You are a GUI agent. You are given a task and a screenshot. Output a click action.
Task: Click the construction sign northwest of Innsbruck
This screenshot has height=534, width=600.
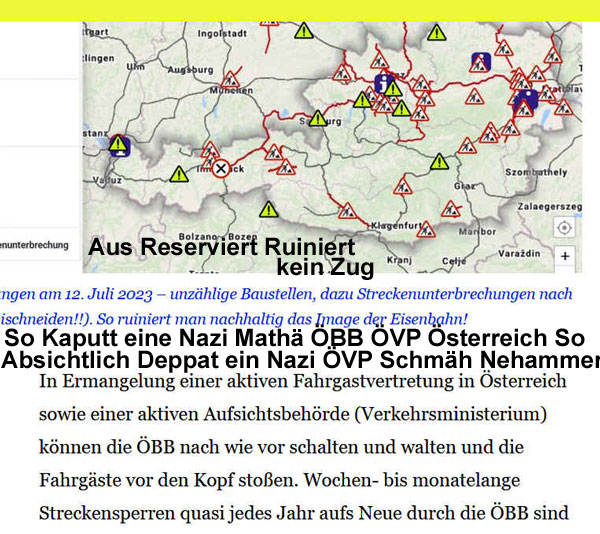click(209, 150)
